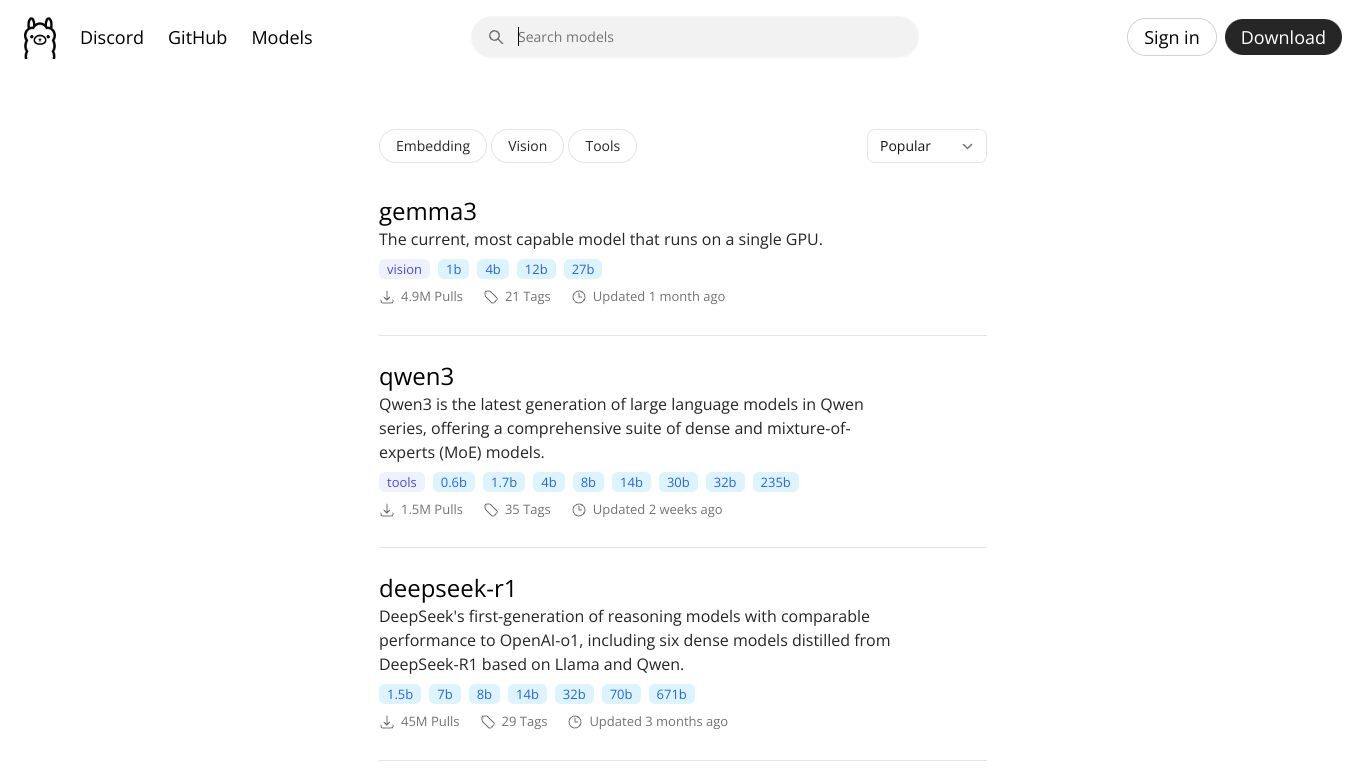1366x768 pixels.
Task: Open the deepseek-r1 model page
Action: (x=448, y=588)
